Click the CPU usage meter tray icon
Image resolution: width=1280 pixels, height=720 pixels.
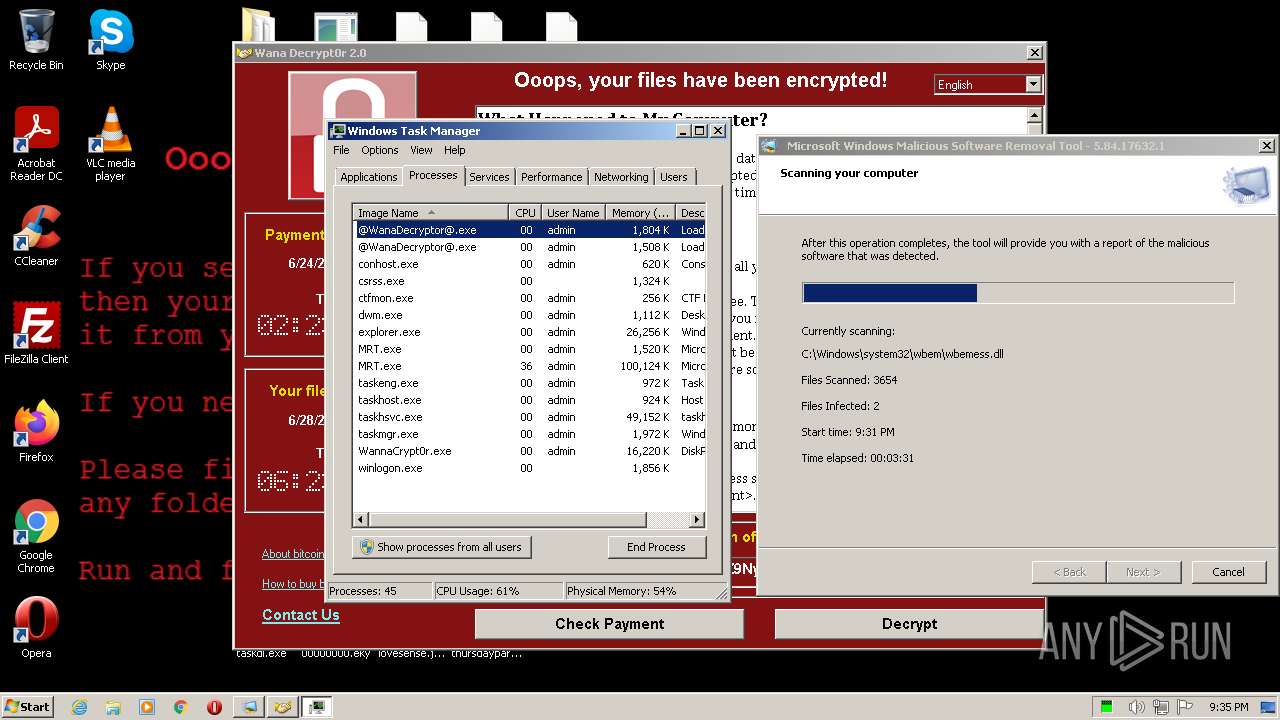pos(1107,707)
